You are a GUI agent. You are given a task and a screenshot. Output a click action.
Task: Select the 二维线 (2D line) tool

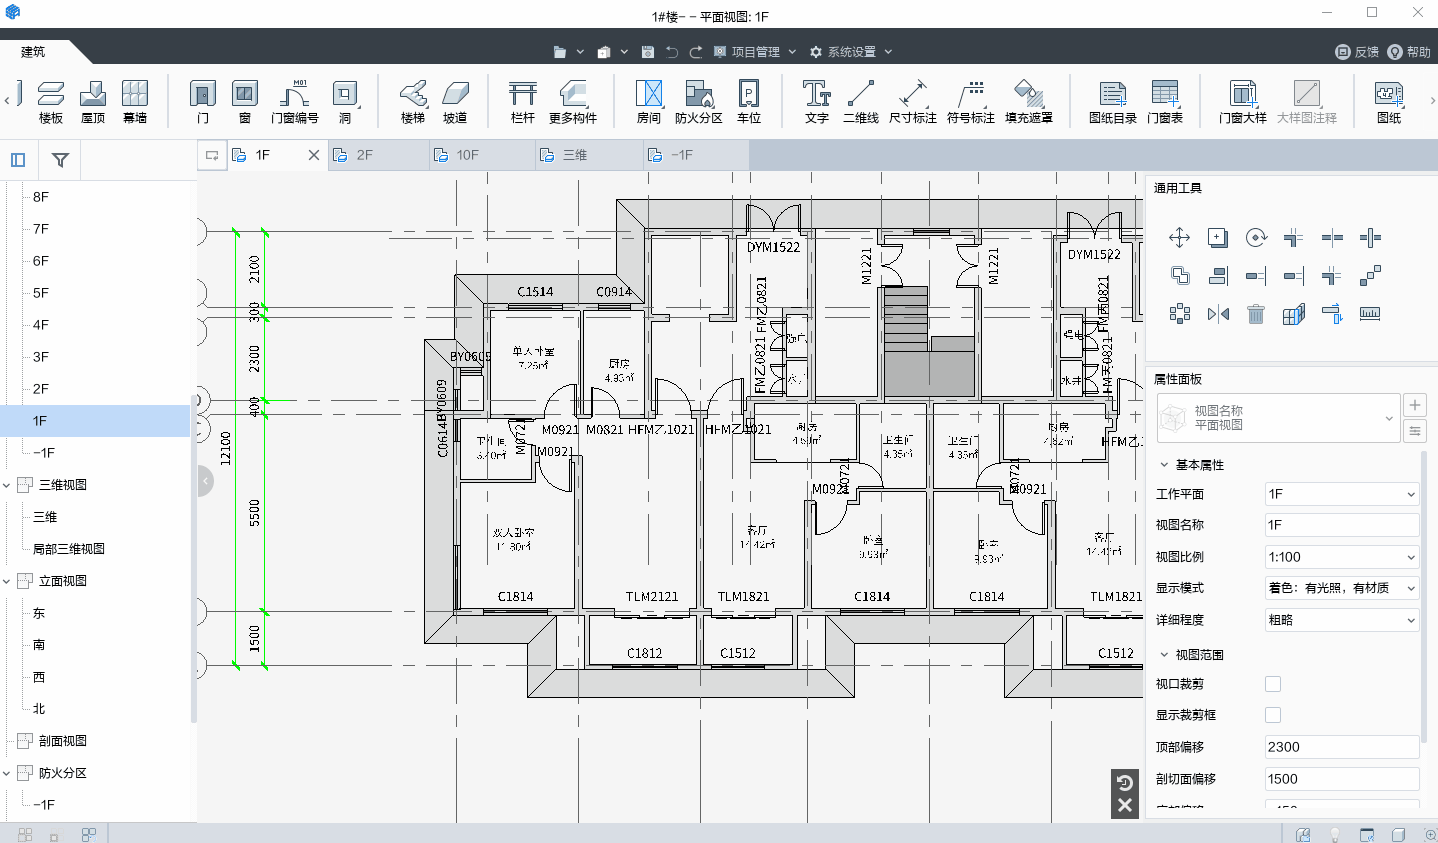pyautogui.click(x=861, y=103)
